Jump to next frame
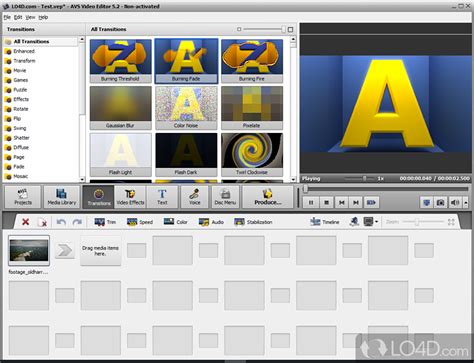This screenshot has width=474, height=363. pos(356,202)
